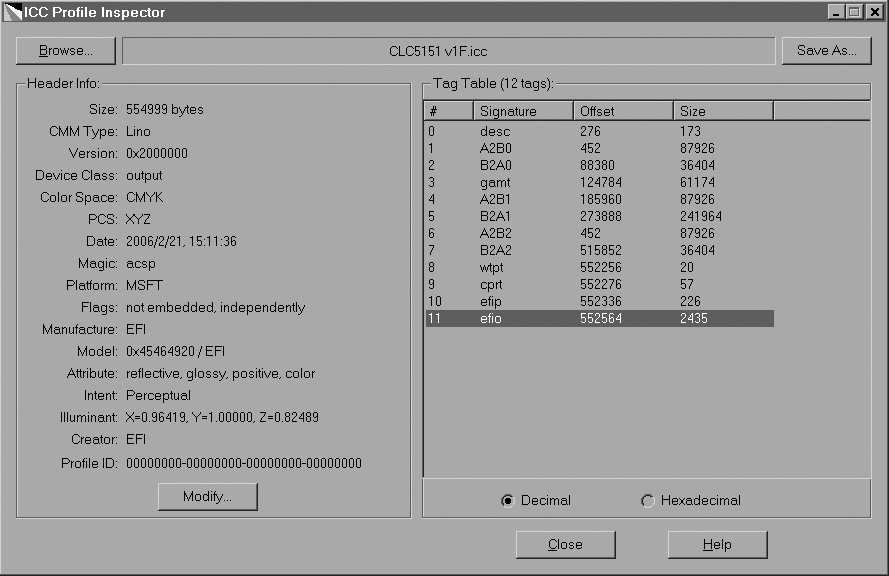The image size is (889, 576).
Task: Click the ICC Profile Inspector title icon
Action: (12, 12)
